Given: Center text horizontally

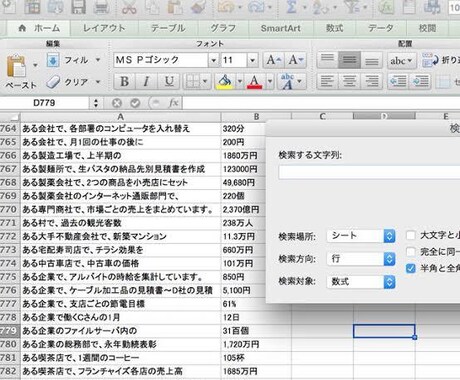Looking at the screenshot, I should tap(349, 81).
